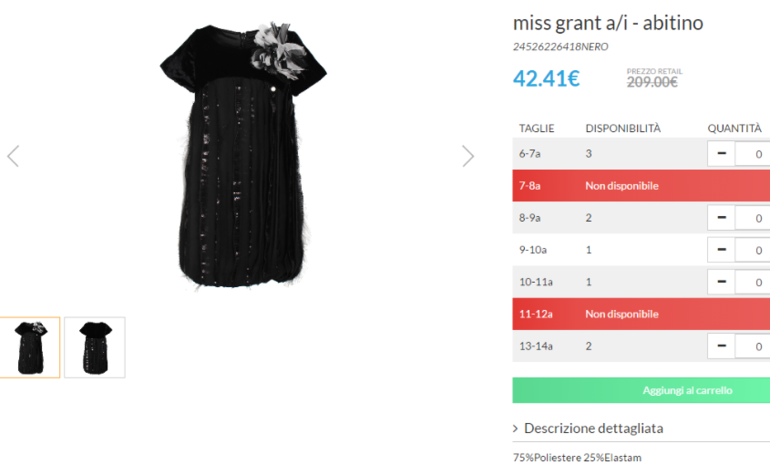Select the back view dress thumbnail
The image size is (770, 475).
point(95,347)
